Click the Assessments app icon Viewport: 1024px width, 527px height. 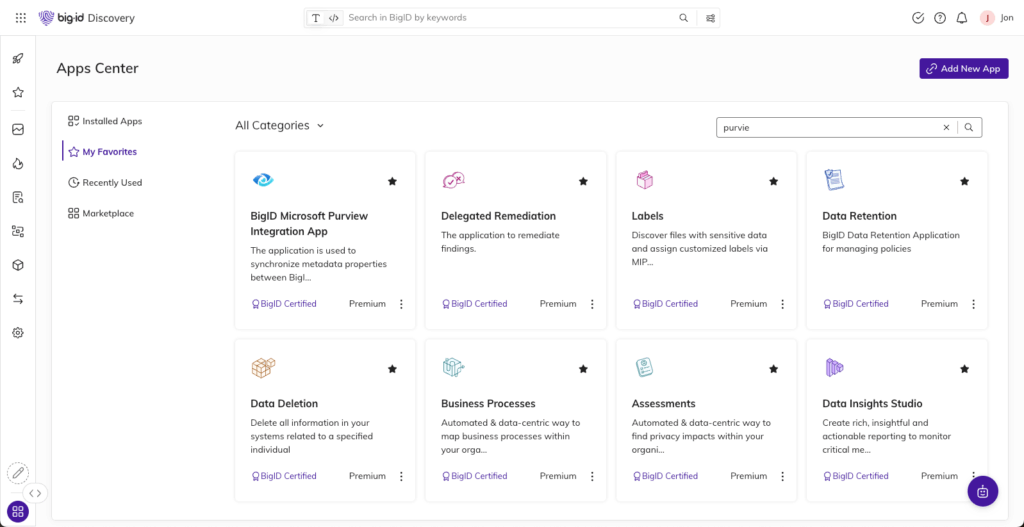click(x=645, y=368)
